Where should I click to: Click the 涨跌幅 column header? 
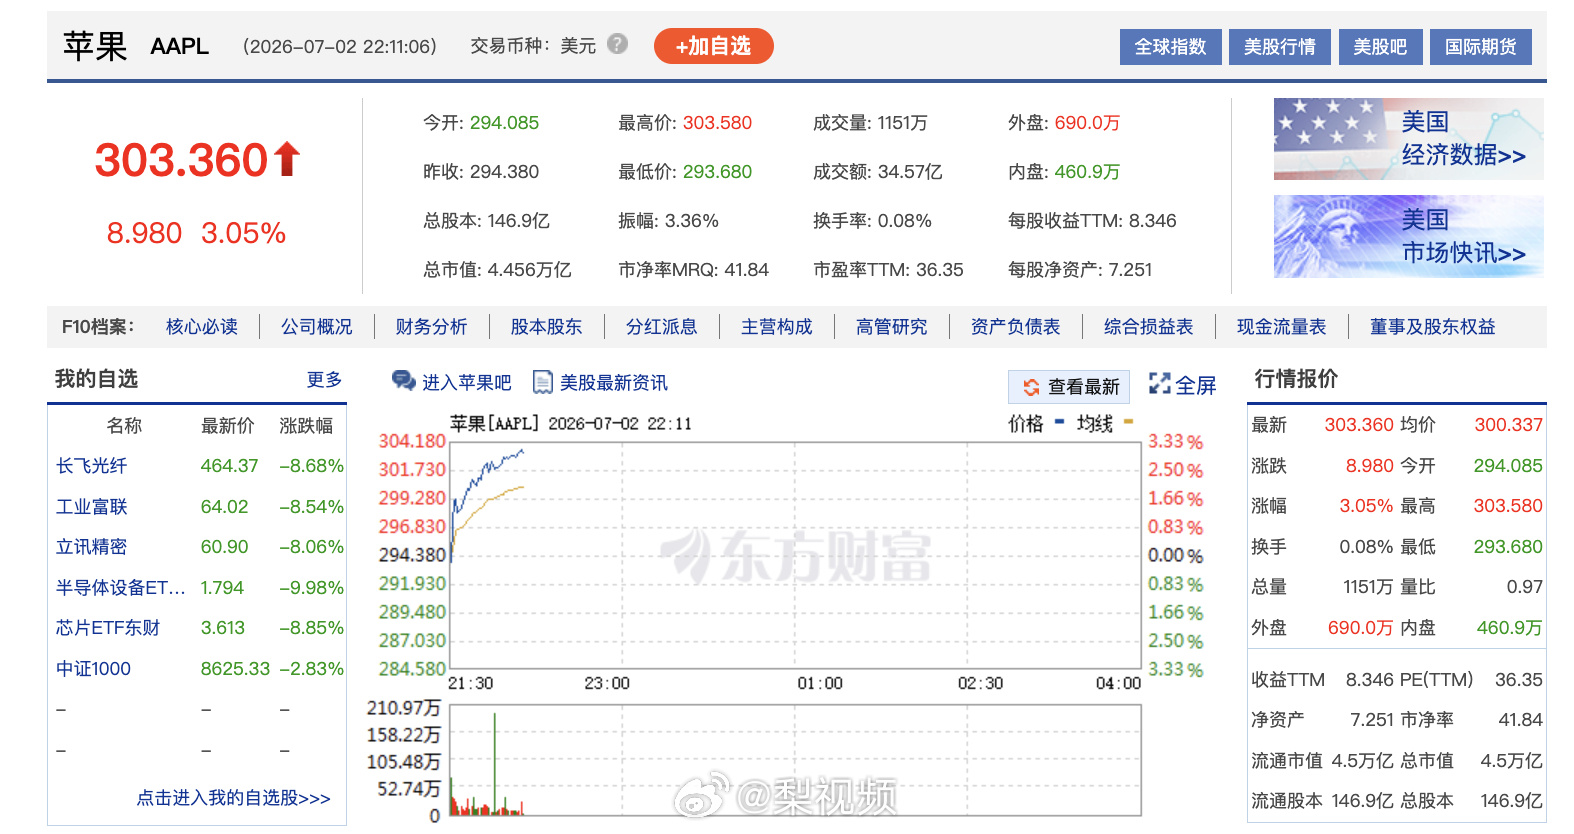pyautogui.click(x=306, y=426)
